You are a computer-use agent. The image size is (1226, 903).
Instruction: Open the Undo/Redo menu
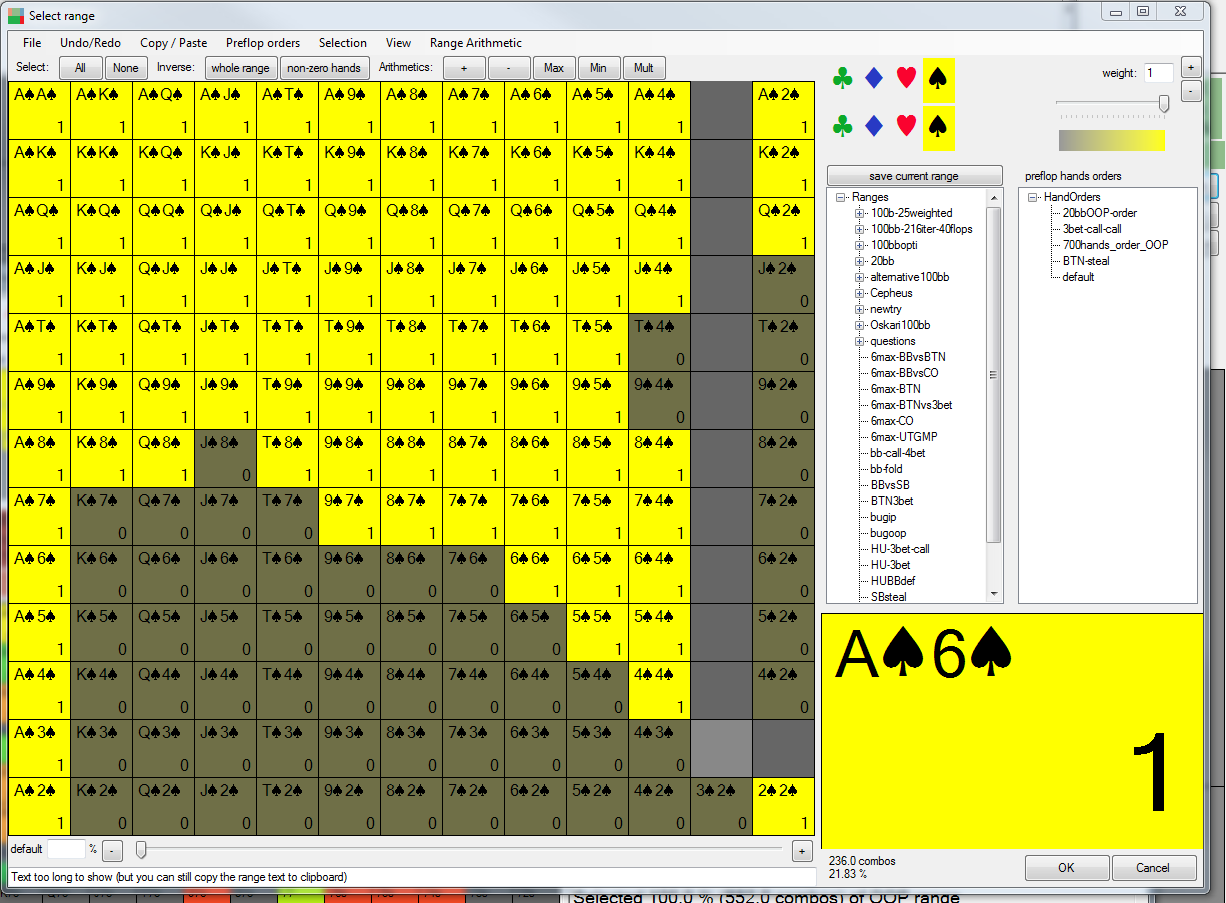point(90,43)
